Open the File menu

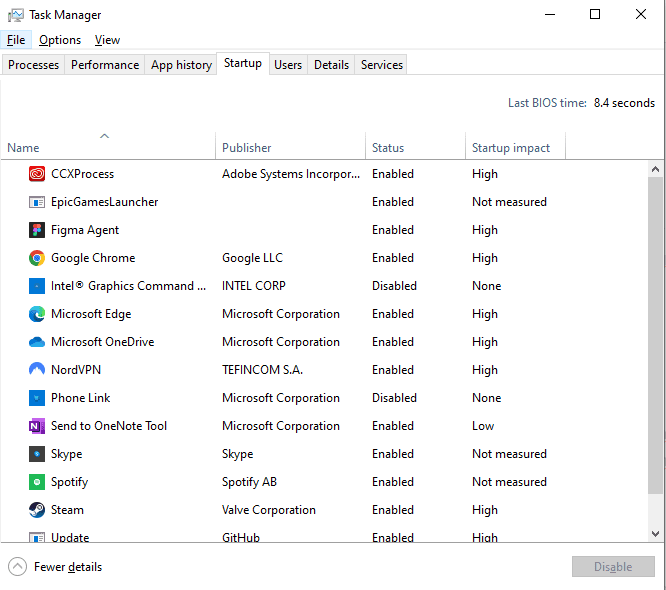[x=16, y=40]
